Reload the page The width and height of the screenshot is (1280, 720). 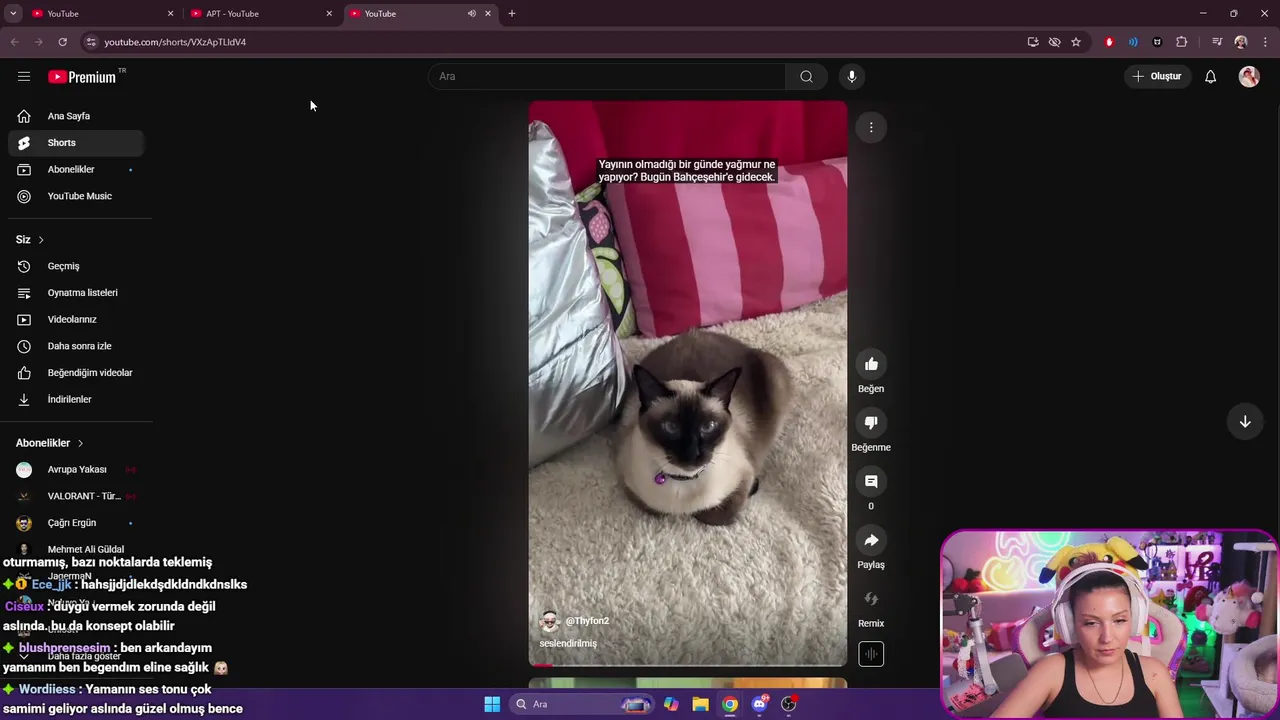tap(62, 42)
